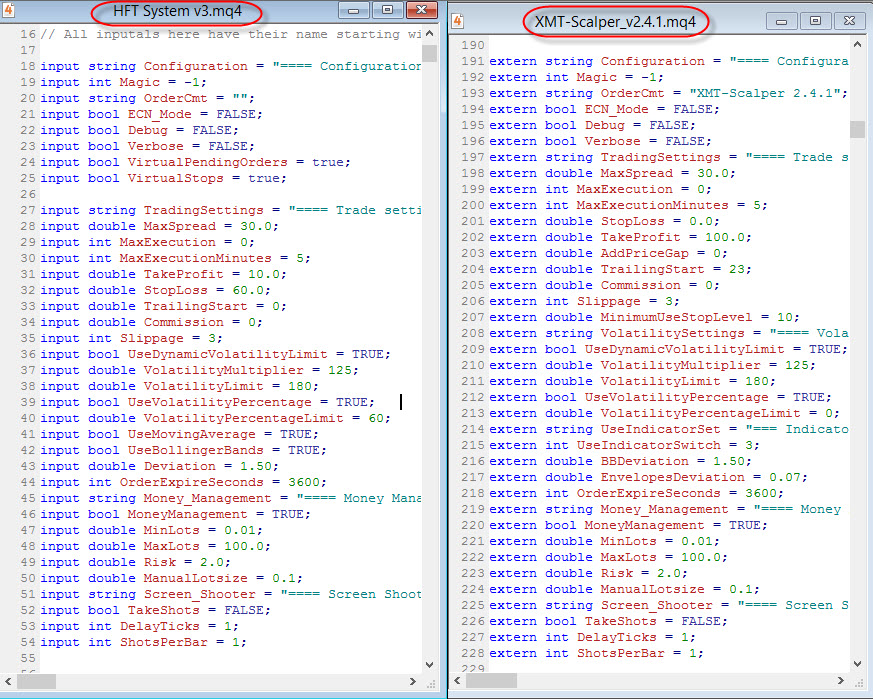Click the MQ4 file icon in XMT-Scalper title bar
Screen dimensions: 873x699
457,20
